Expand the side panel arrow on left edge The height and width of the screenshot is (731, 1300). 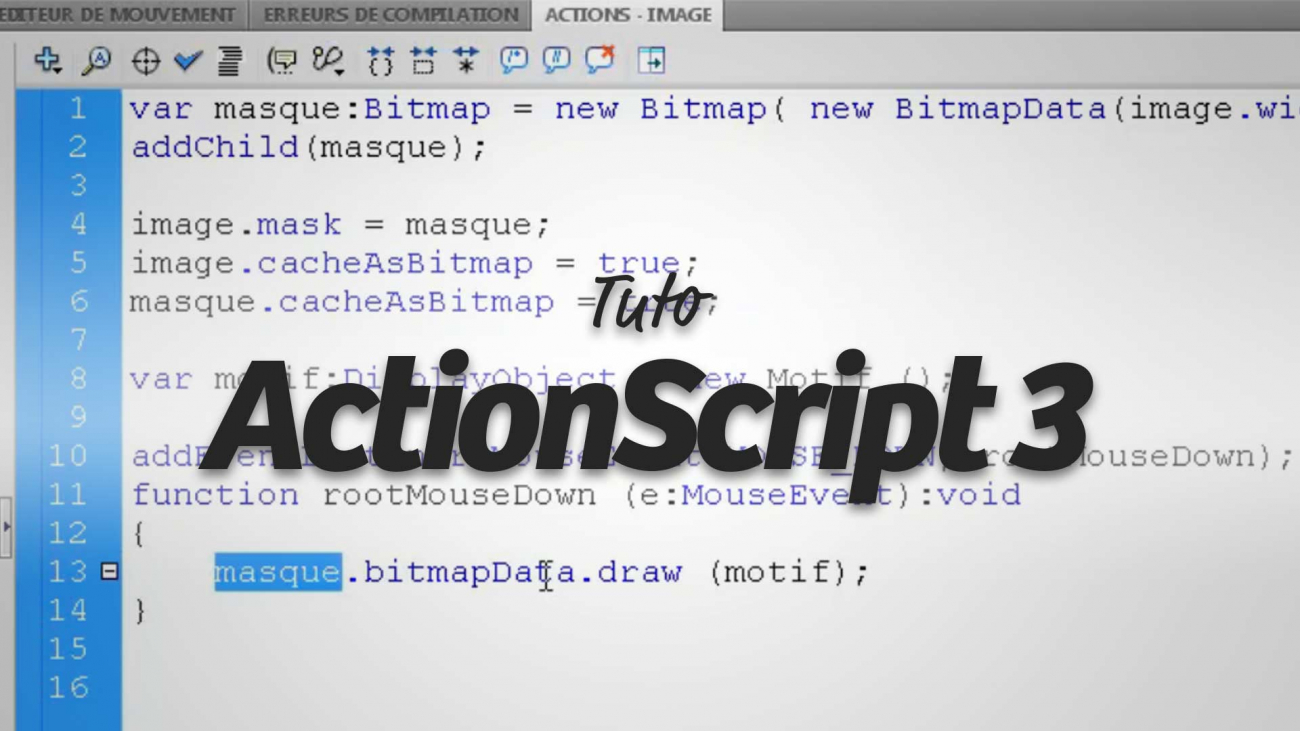pos(7,526)
